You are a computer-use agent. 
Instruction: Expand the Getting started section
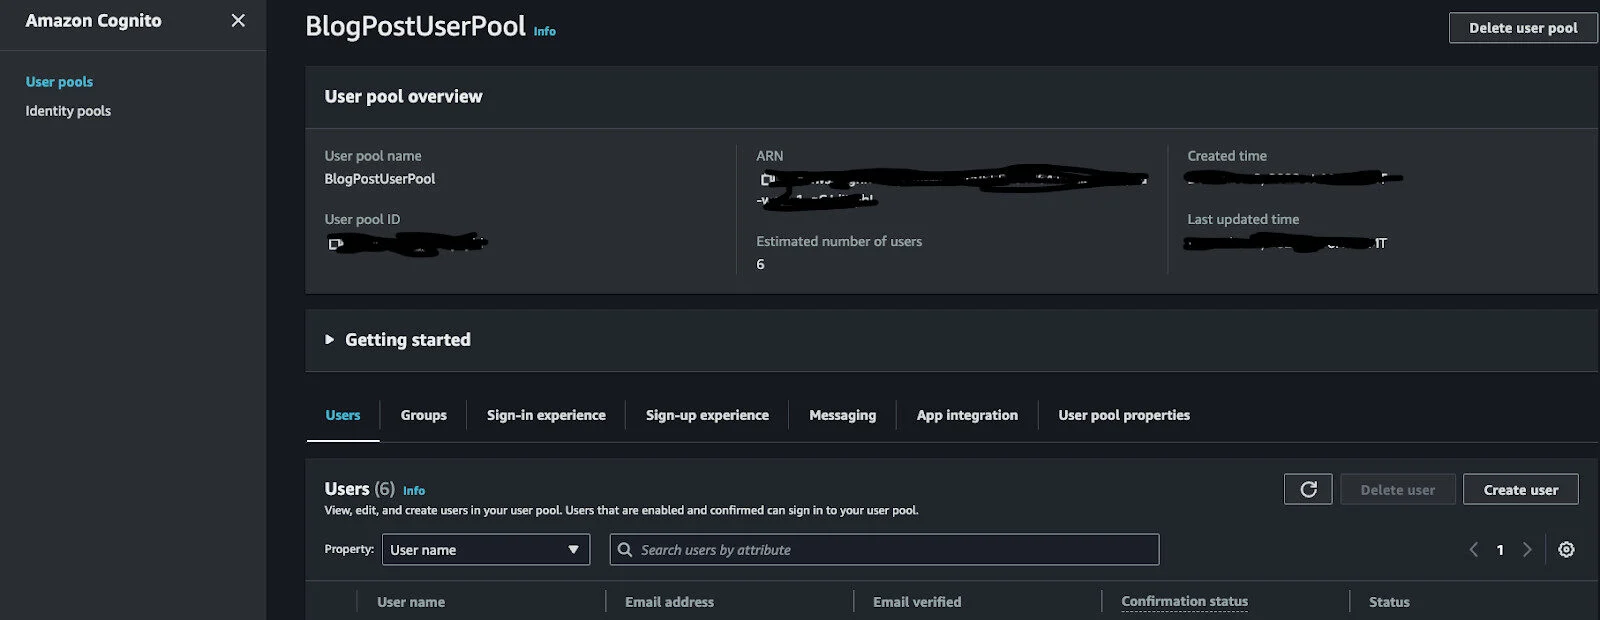pyautogui.click(x=330, y=340)
